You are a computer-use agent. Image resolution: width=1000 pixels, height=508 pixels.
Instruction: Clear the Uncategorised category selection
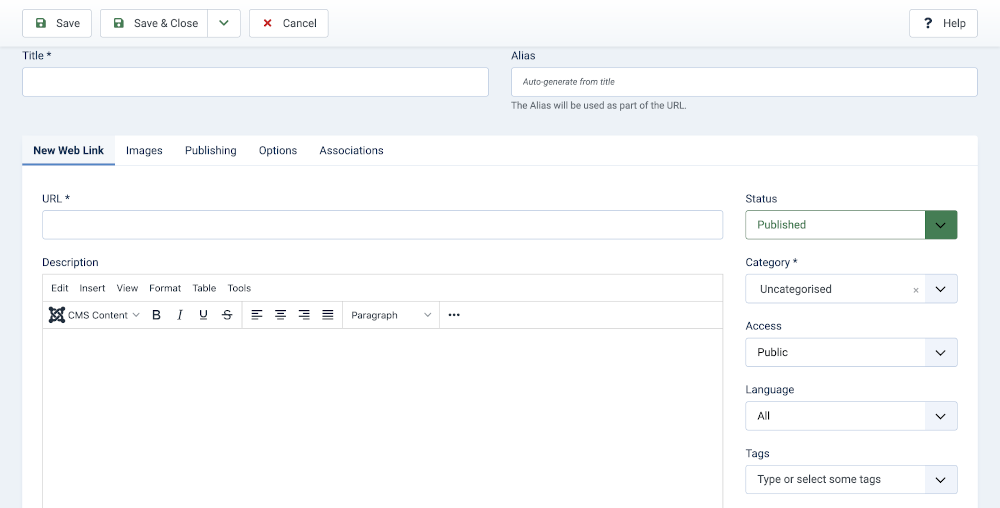[x=915, y=290]
